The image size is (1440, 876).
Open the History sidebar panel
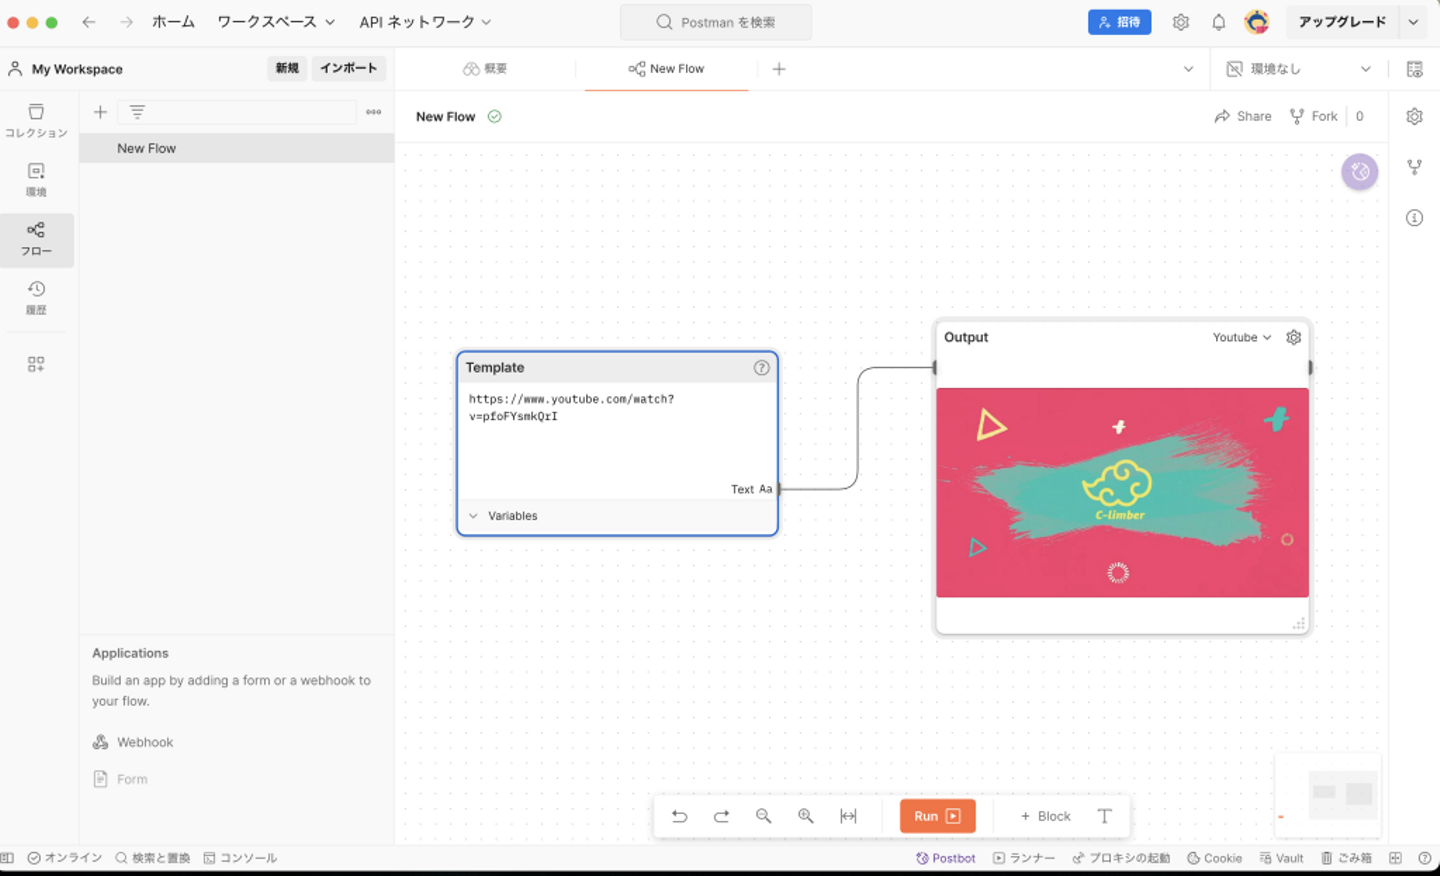tap(36, 297)
